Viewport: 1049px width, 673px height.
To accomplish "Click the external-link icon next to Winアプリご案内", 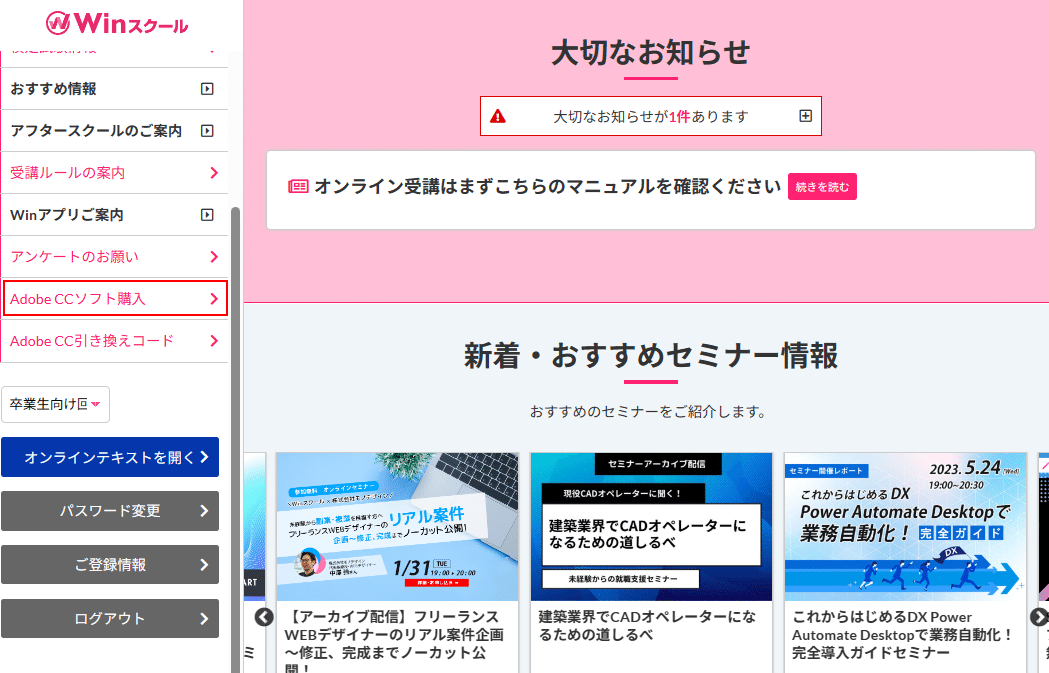I will (207, 214).
